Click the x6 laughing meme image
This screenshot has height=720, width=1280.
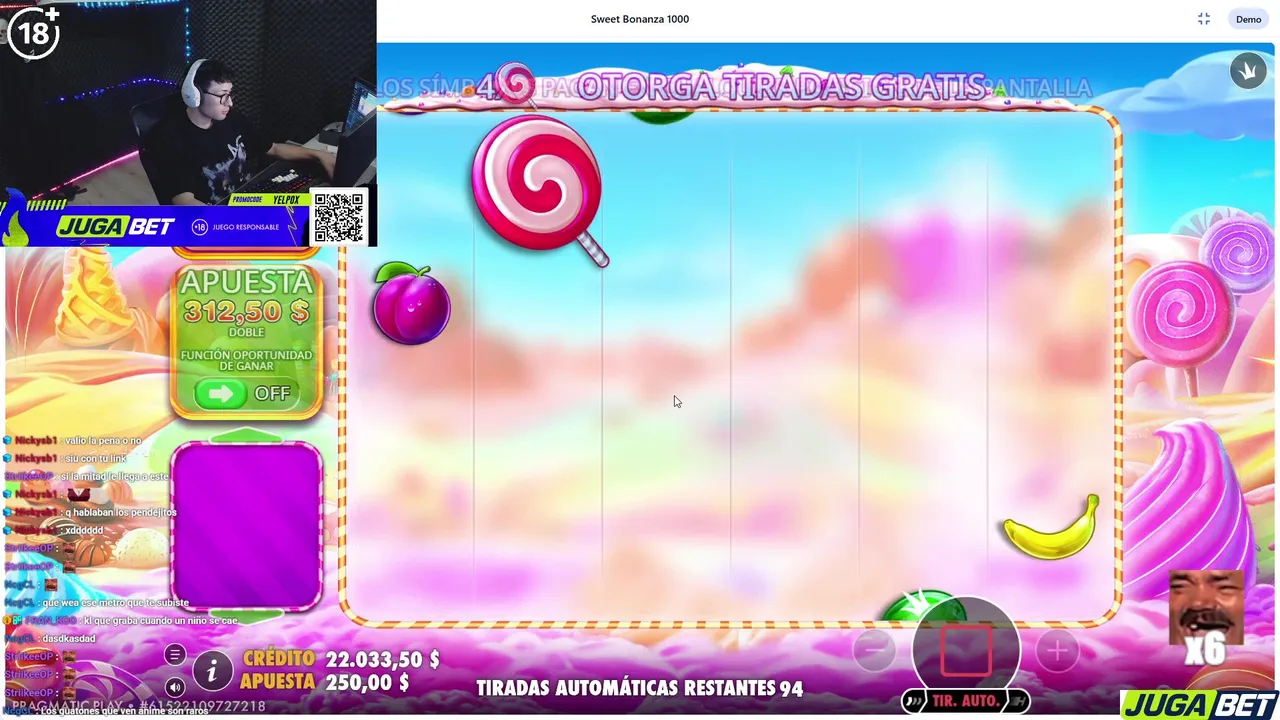pyautogui.click(x=1206, y=618)
